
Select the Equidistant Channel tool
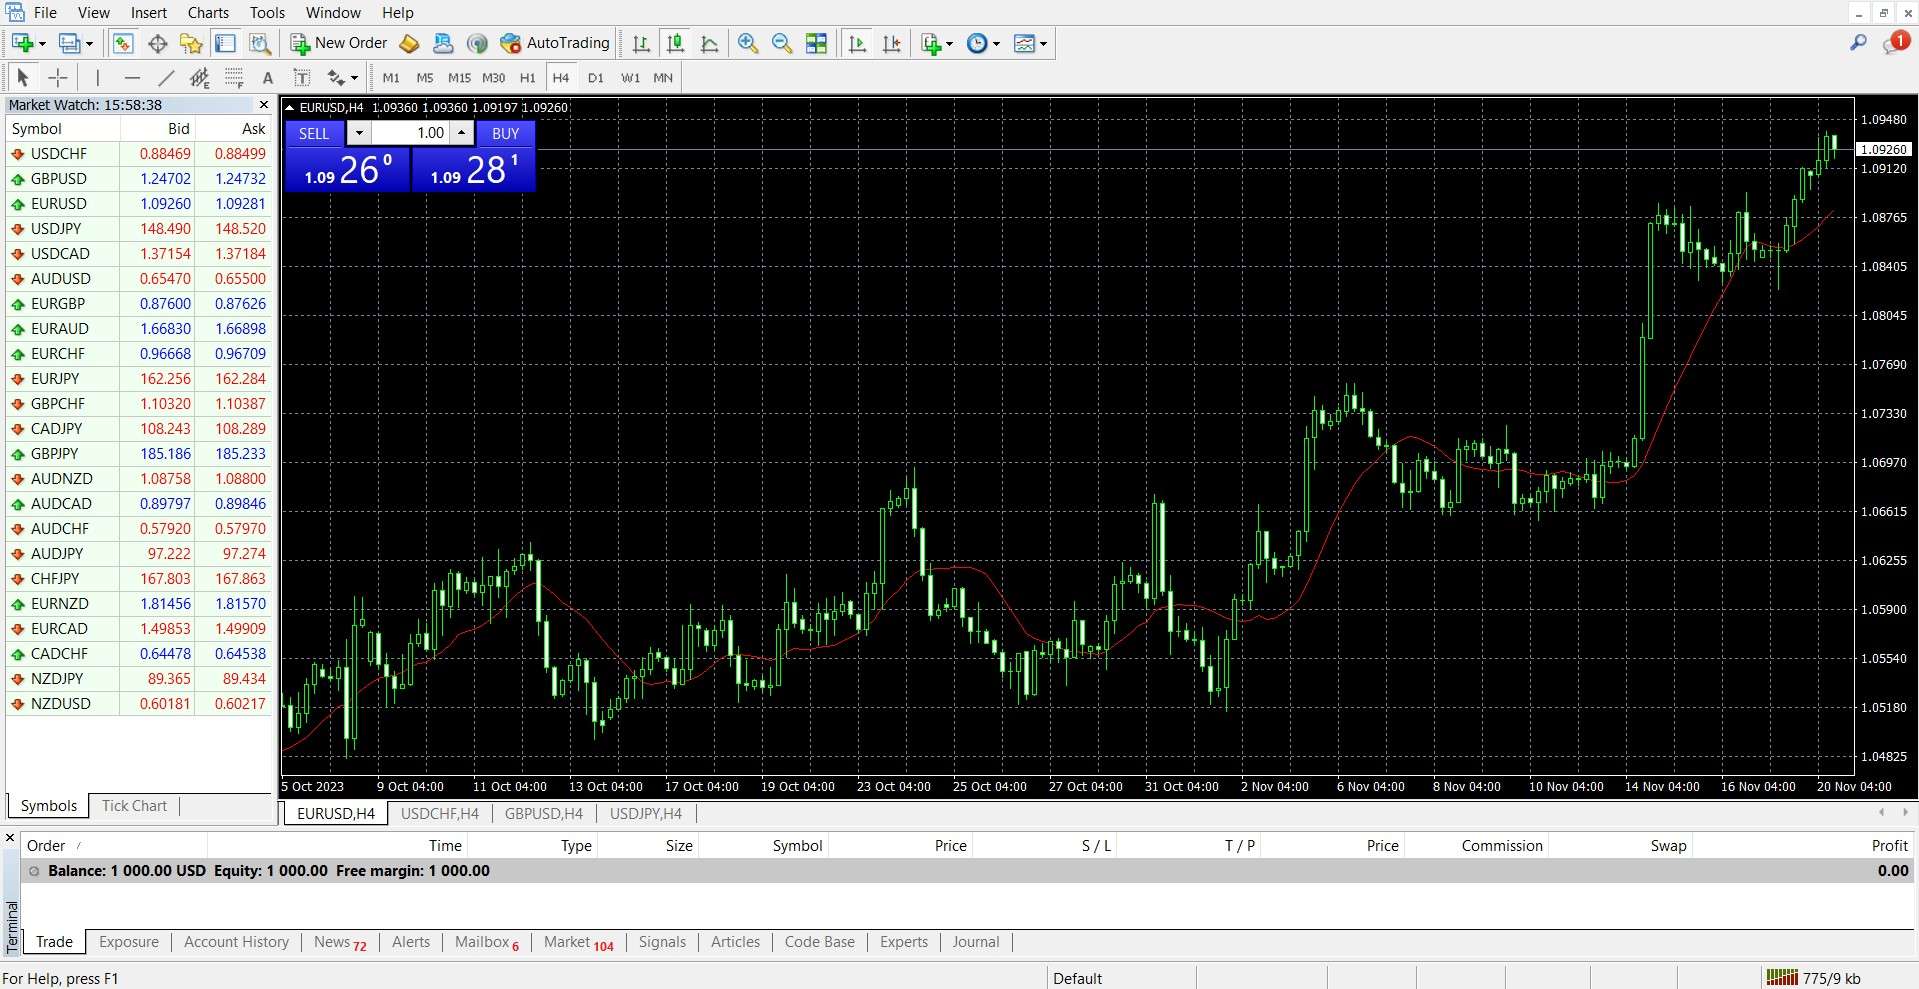point(200,77)
